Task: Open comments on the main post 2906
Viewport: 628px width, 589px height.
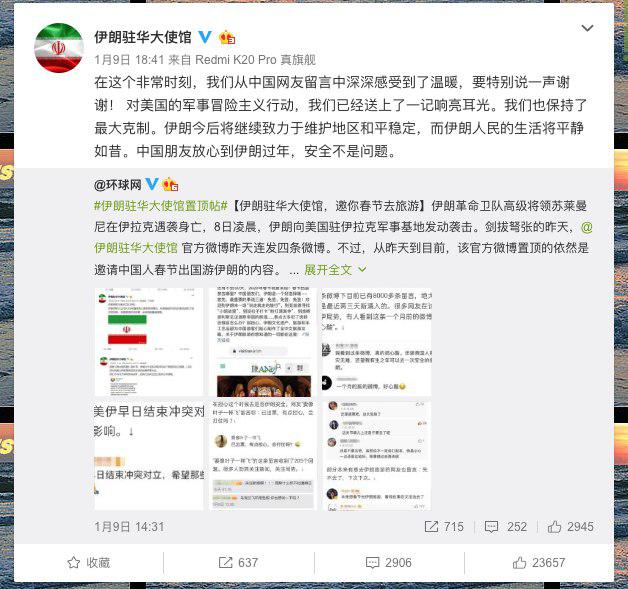Action: click(x=388, y=563)
